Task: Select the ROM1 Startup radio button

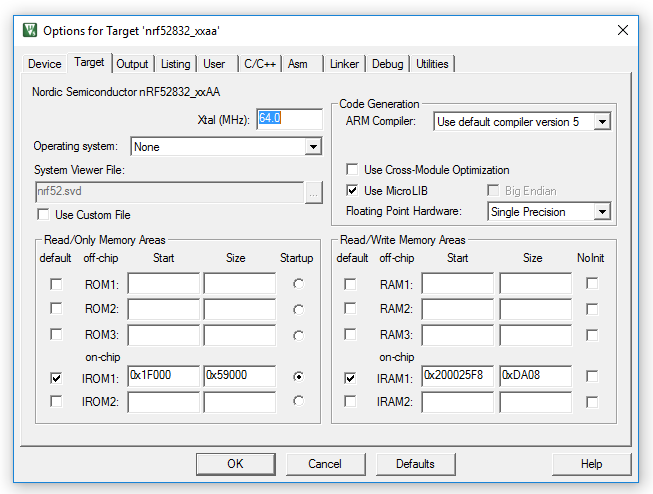Action: pyautogui.click(x=298, y=284)
